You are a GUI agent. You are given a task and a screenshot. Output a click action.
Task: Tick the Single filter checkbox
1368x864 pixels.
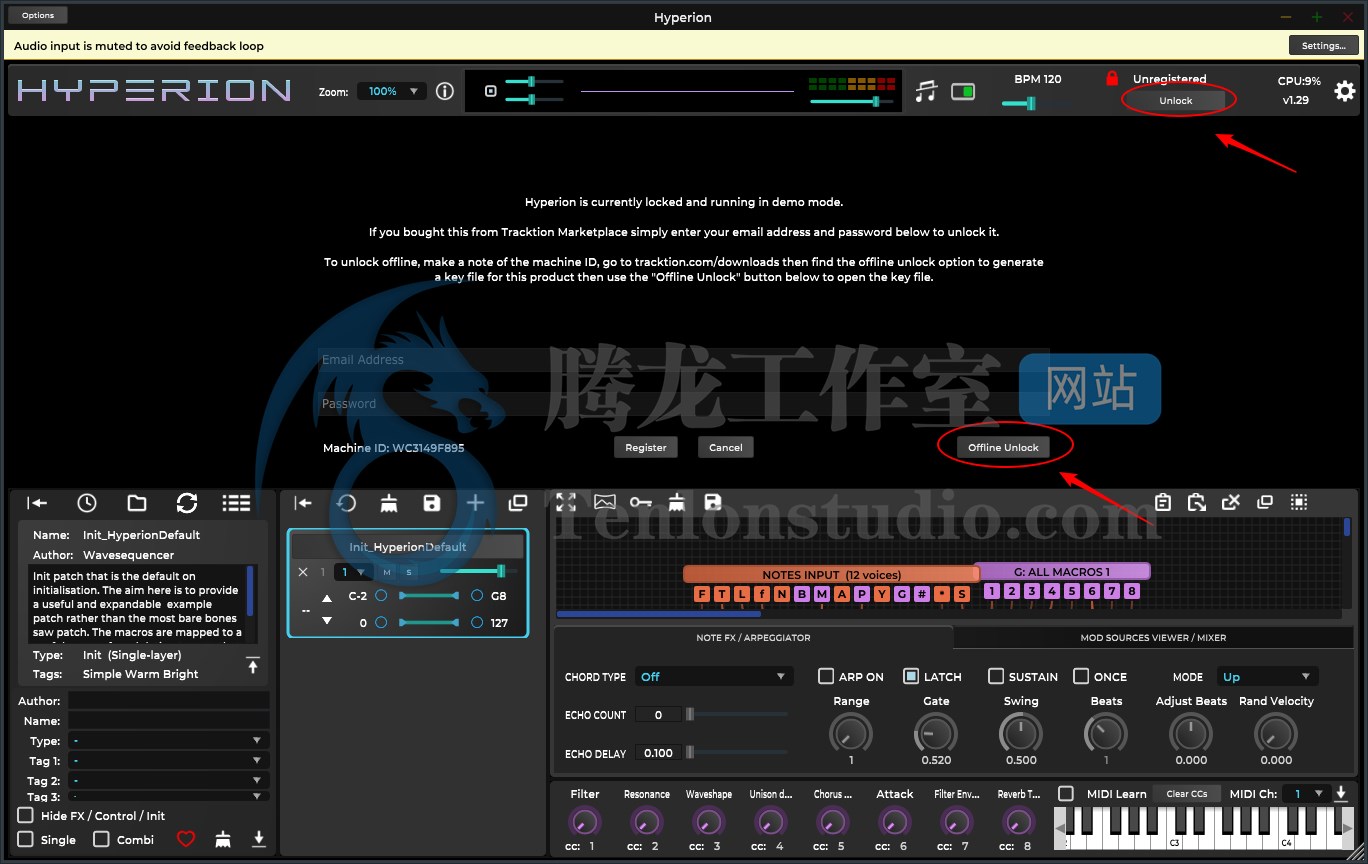(x=26, y=839)
